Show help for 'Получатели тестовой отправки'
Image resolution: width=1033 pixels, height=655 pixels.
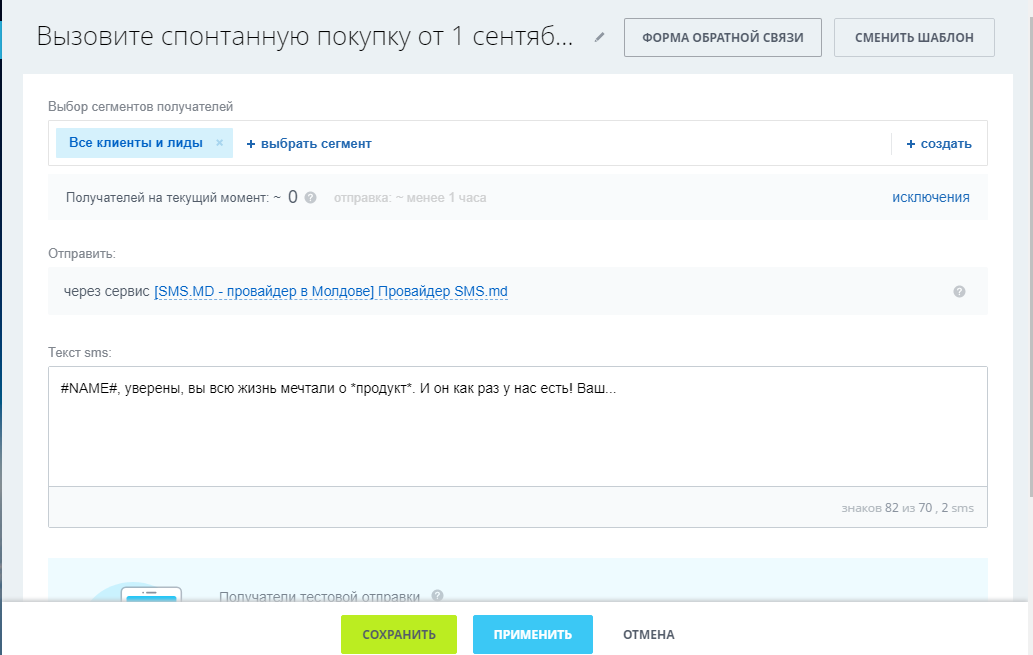coord(437,596)
